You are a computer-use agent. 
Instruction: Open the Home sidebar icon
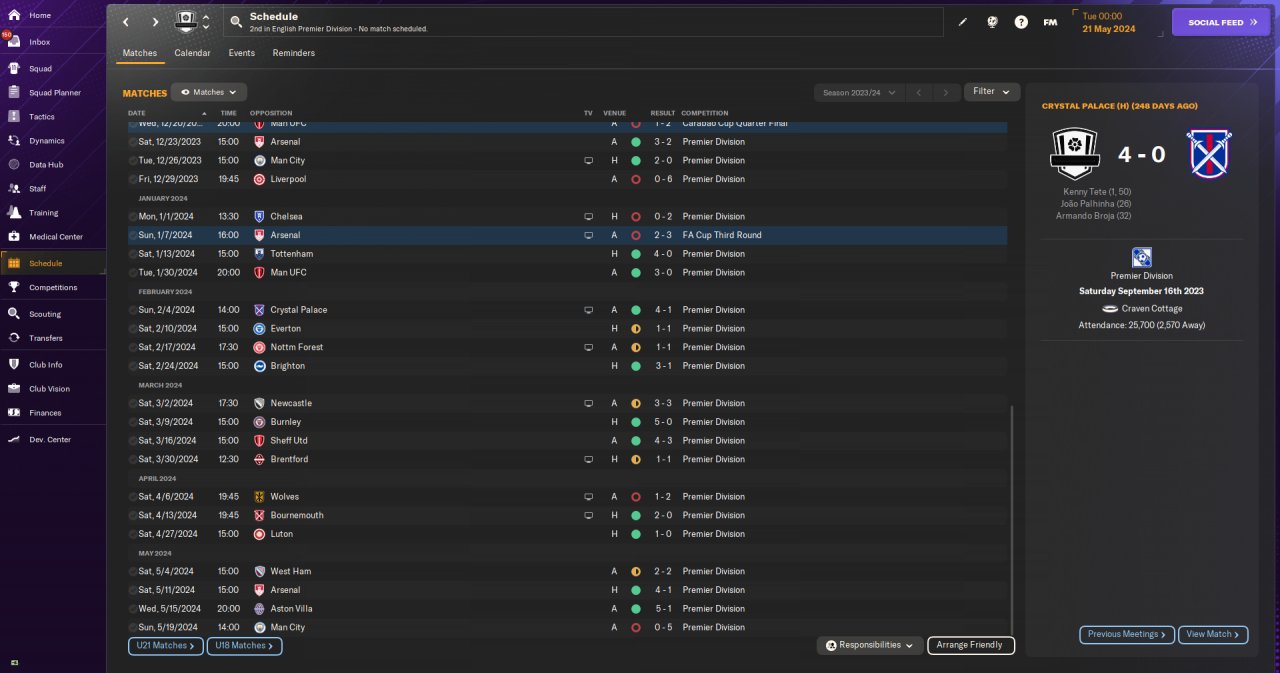coord(14,15)
